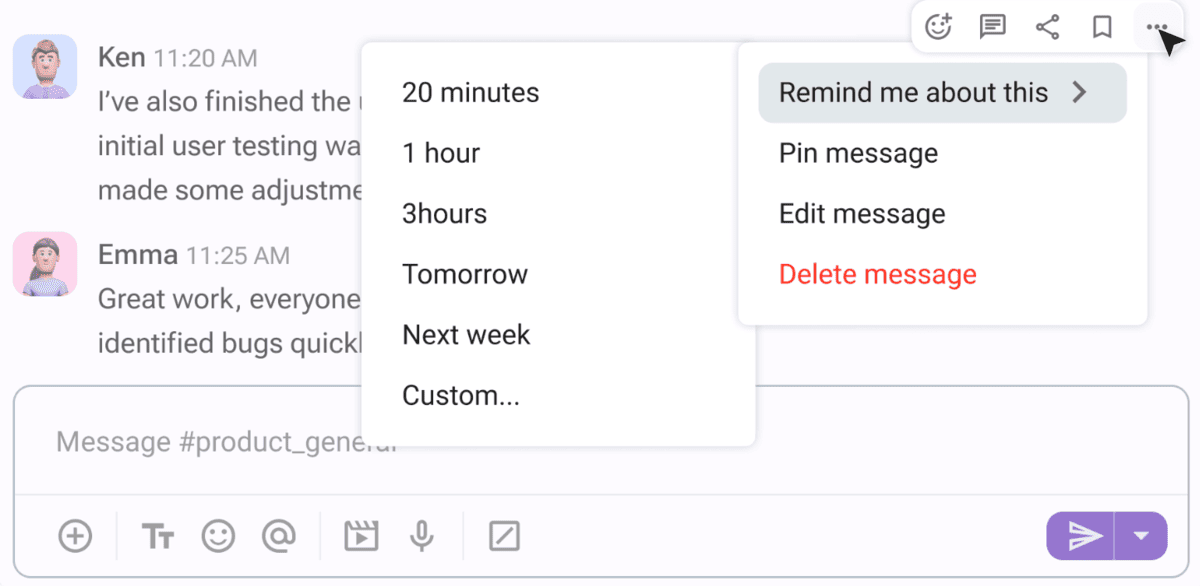Click the plus attachment icon in composer
This screenshot has width=1200, height=586.
(75, 535)
